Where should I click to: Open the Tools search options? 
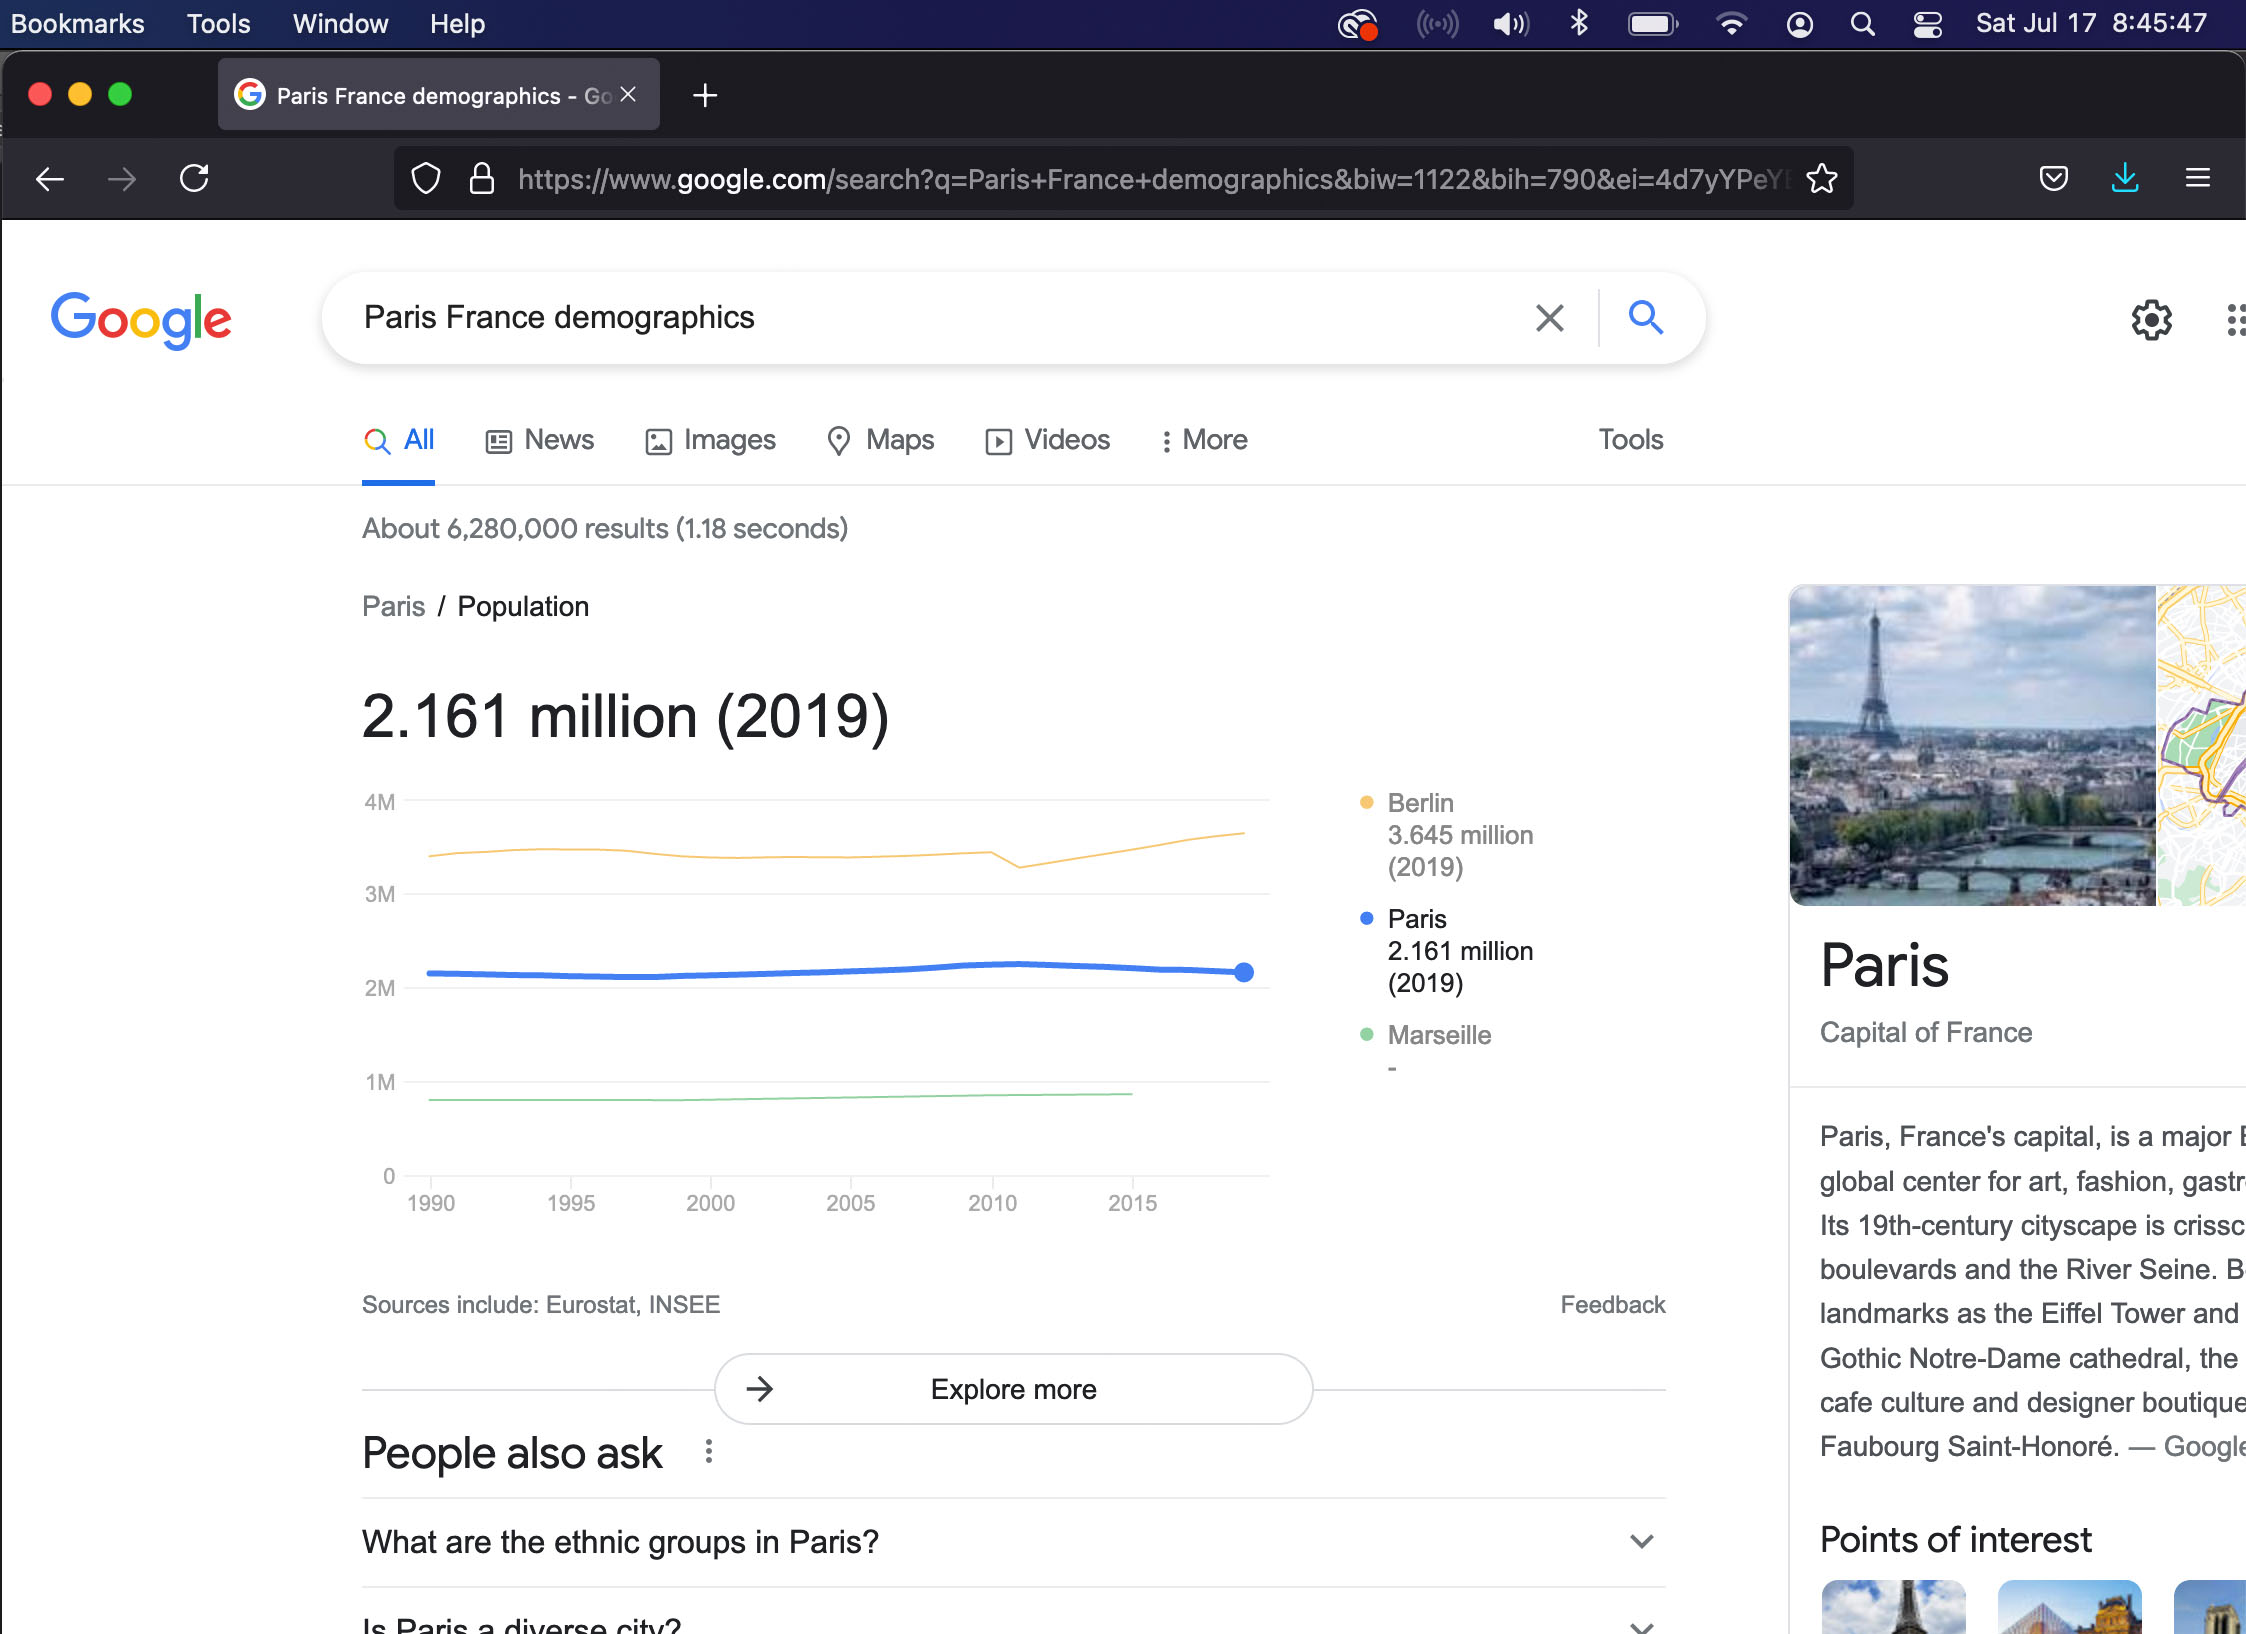(1630, 440)
